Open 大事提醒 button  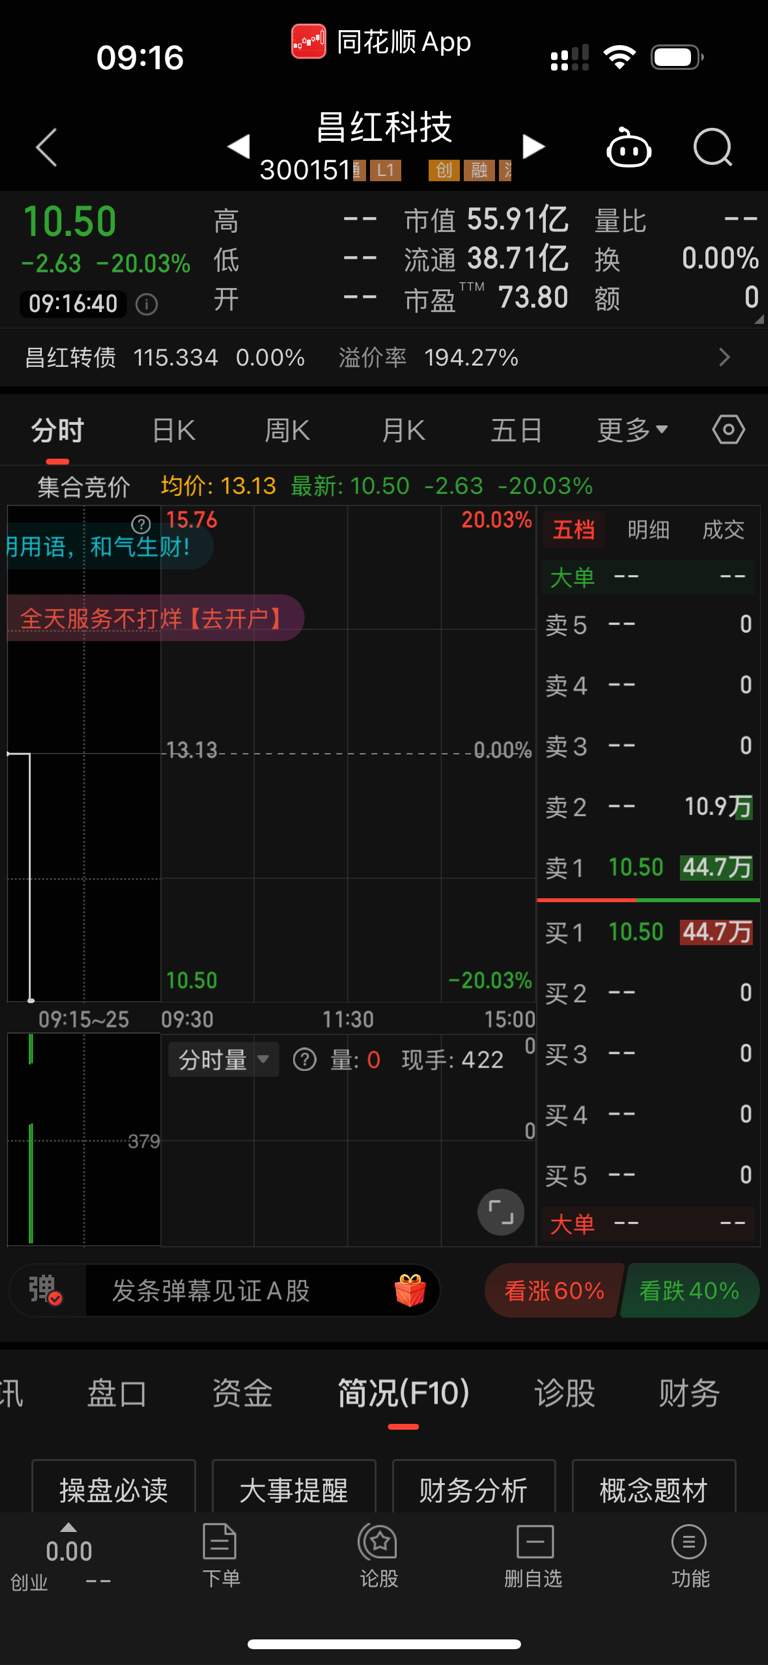pos(293,1488)
